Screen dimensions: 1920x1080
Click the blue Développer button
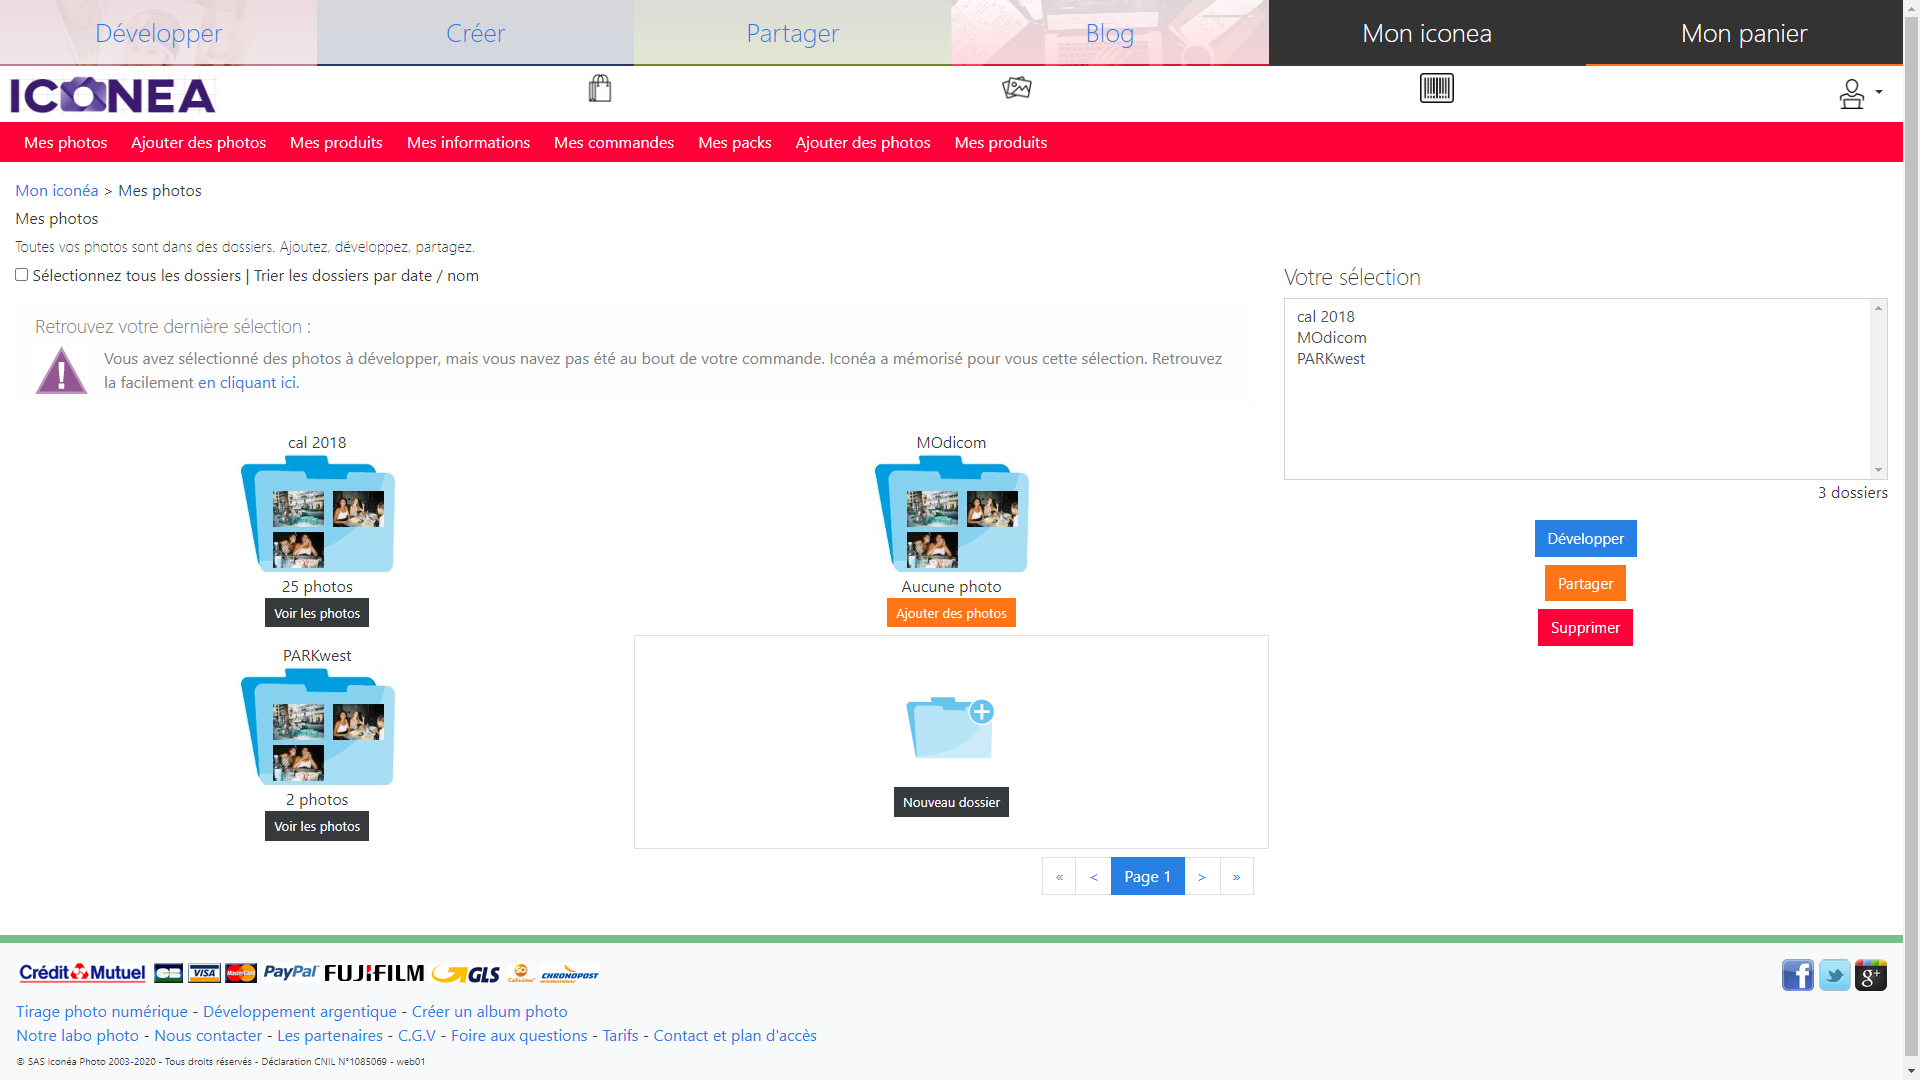point(1585,539)
